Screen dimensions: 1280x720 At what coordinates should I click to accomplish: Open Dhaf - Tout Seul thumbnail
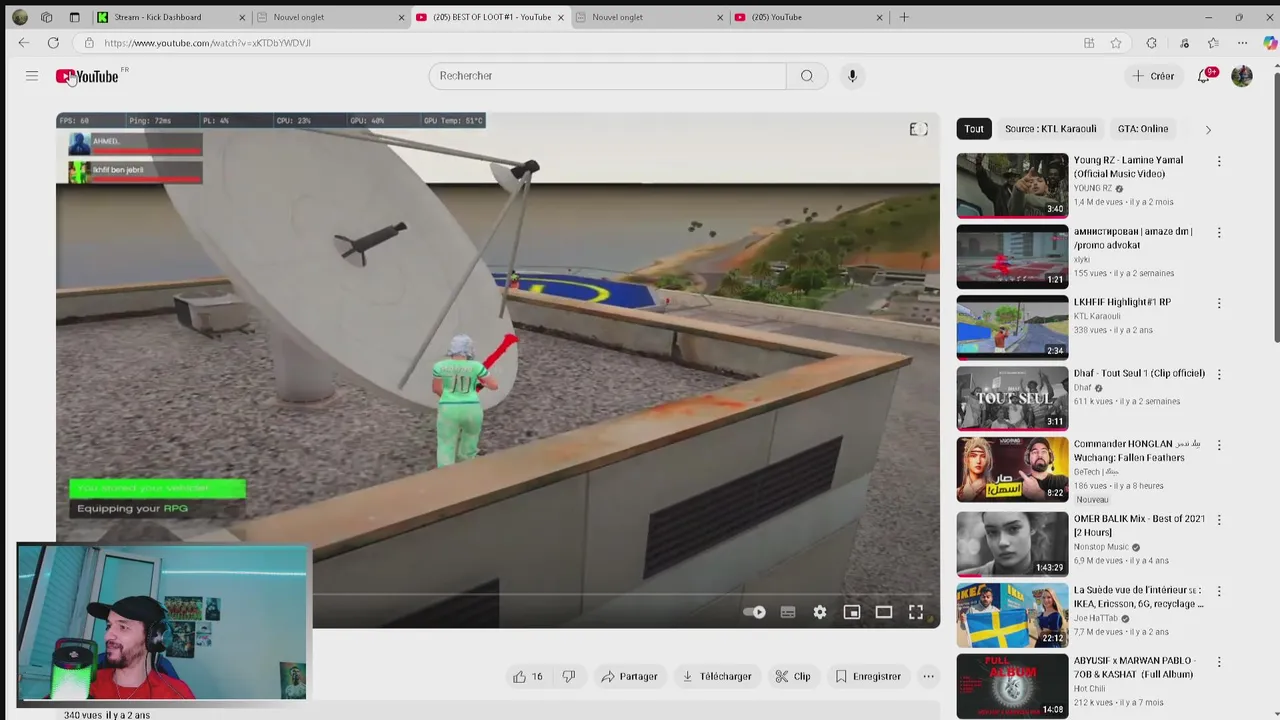[1012, 398]
